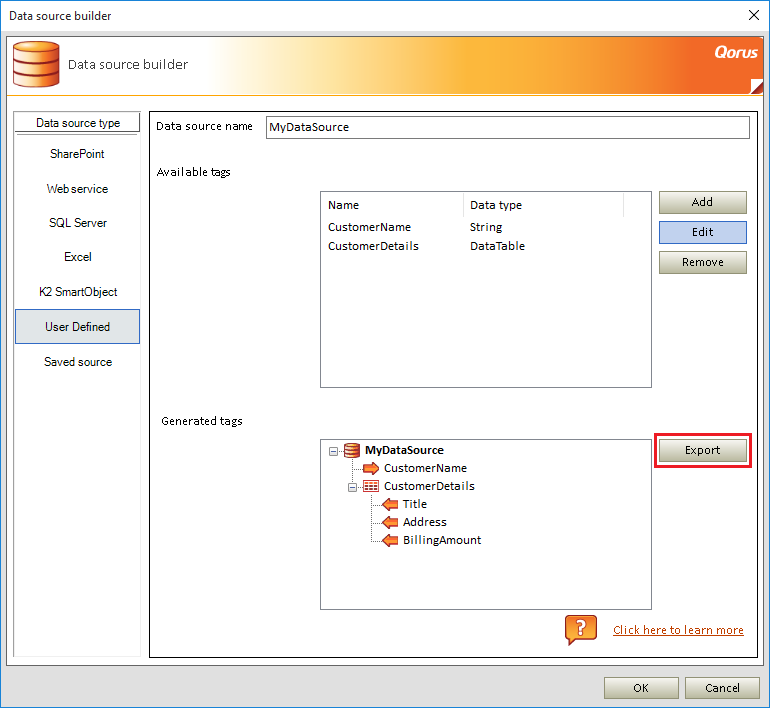Select Excel data source type
Image resolution: width=770 pixels, height=708 pixels.
point(77,257)
